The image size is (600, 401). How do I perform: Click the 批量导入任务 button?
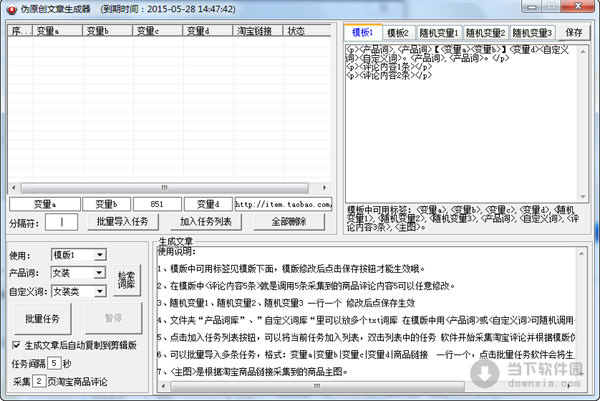[x=122, y=222]
